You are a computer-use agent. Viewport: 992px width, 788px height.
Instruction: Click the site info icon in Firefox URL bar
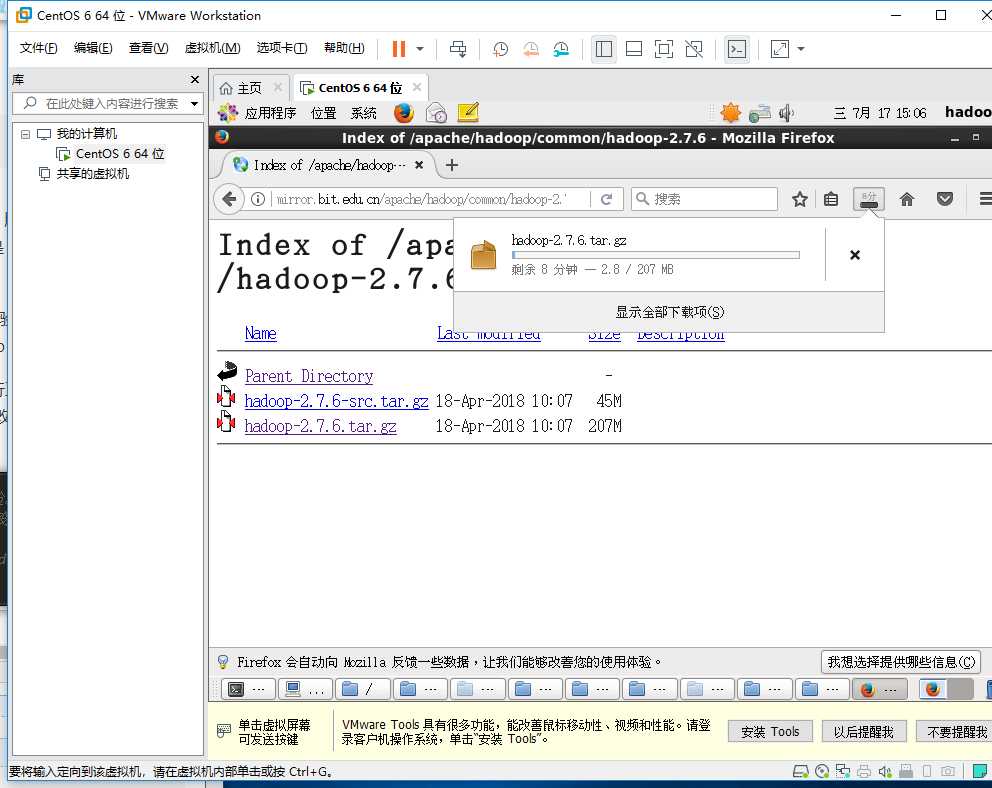[257, 199]
